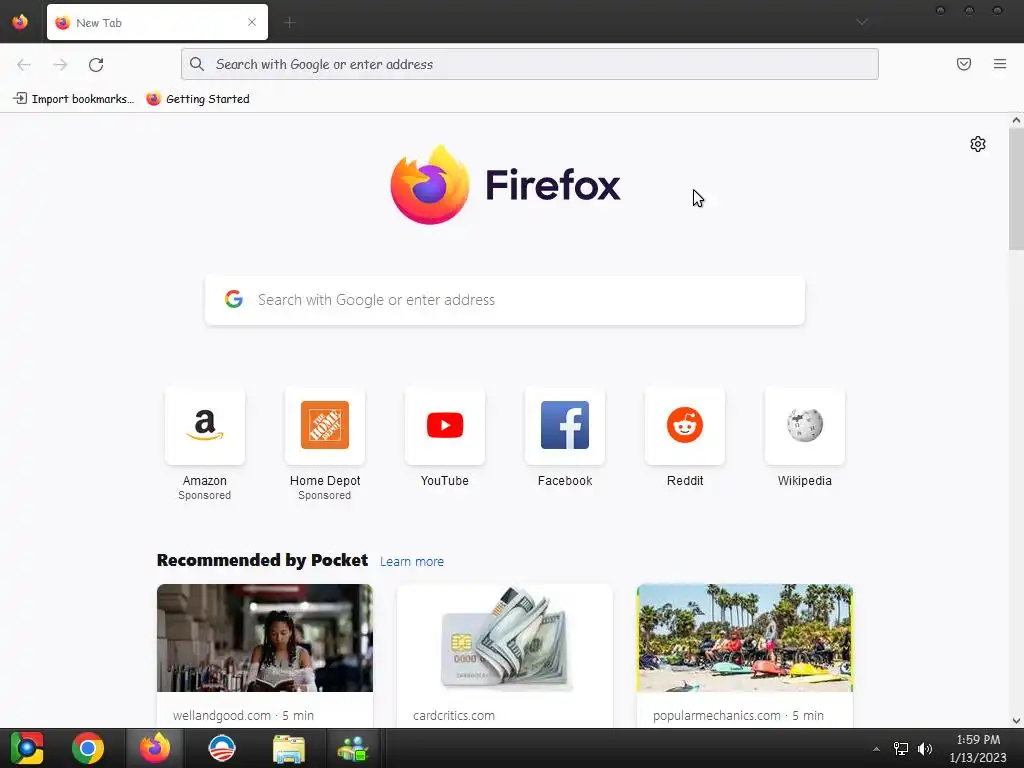1024x768 pixels.
Task: Close the New Tab tab
Action: (252, 22)
